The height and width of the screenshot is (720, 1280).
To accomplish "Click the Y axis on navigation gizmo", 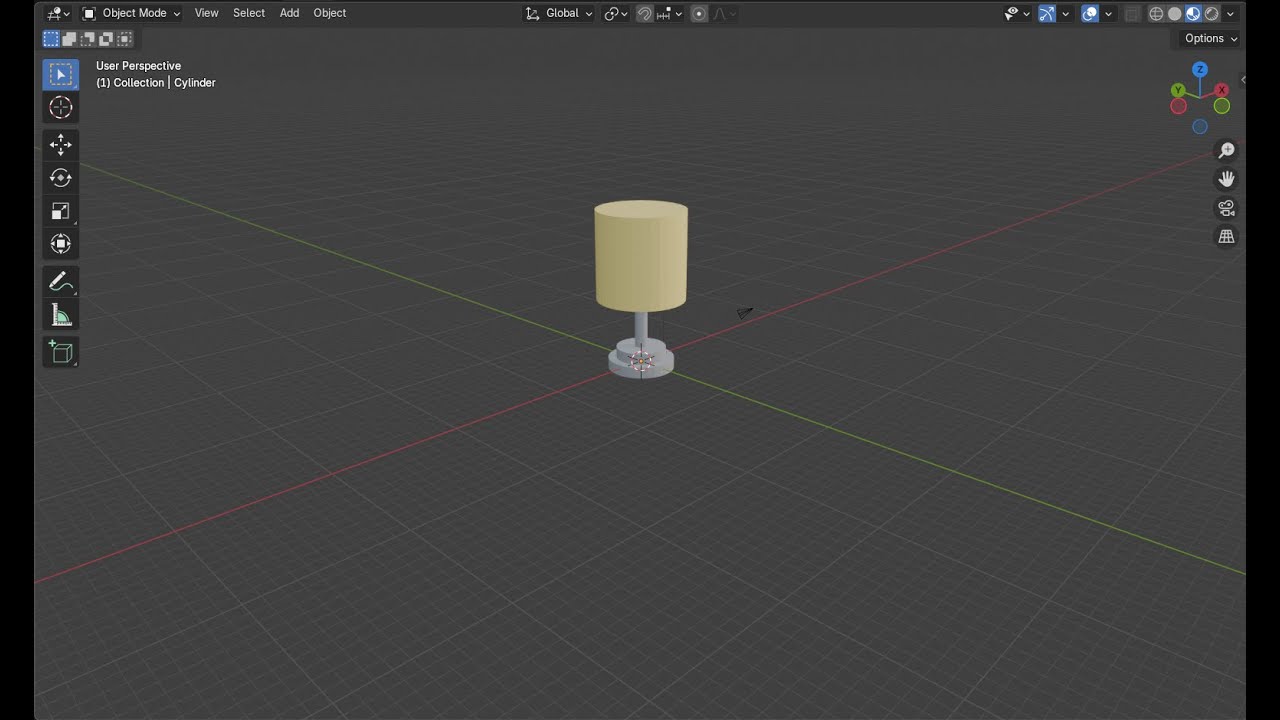I will coord(1179,90).
